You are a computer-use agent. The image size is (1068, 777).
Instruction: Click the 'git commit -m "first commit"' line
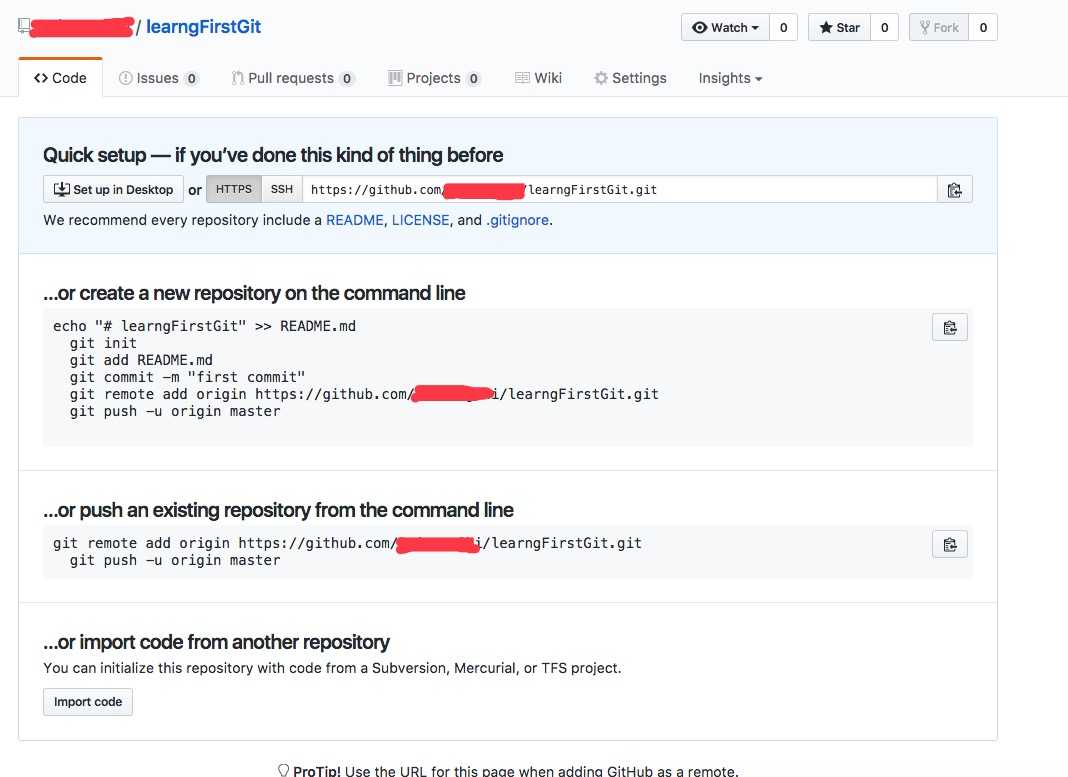coord(187,377)
